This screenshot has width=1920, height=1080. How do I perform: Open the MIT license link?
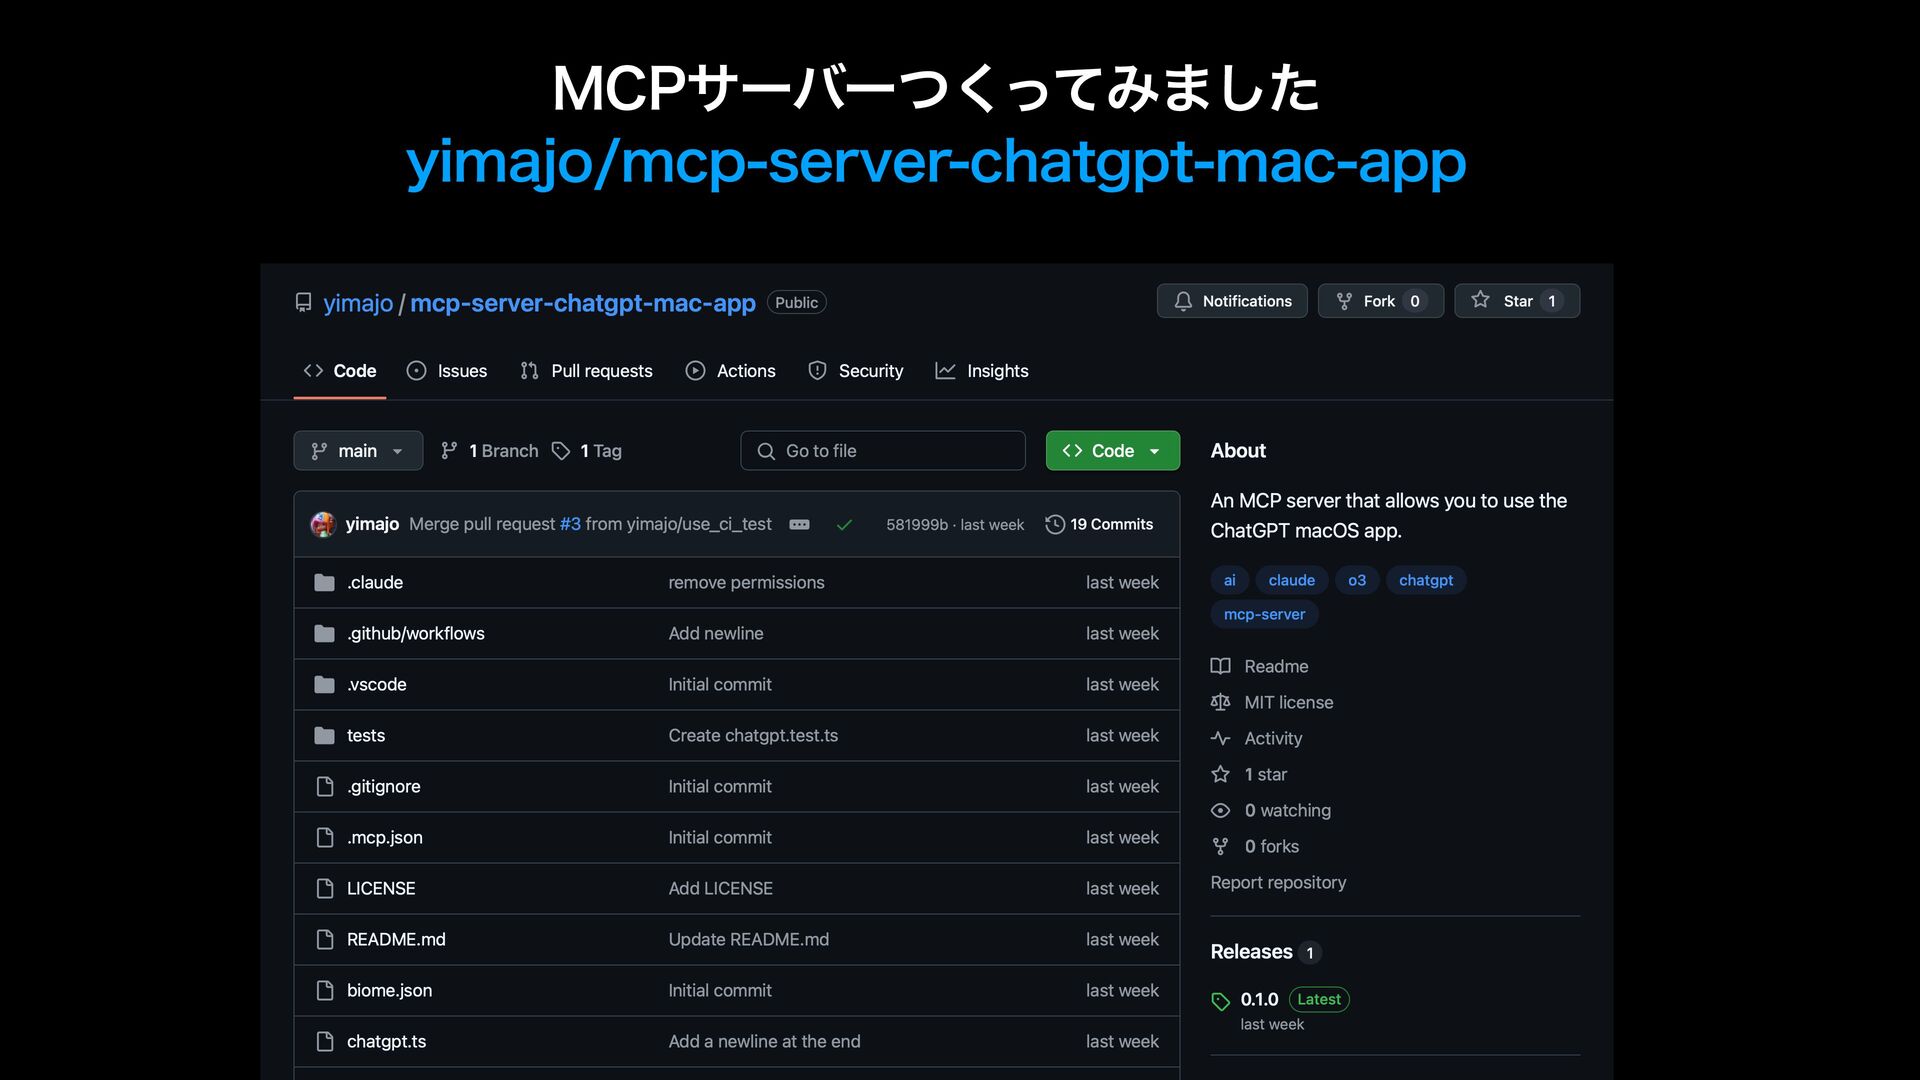(1289, 702)
